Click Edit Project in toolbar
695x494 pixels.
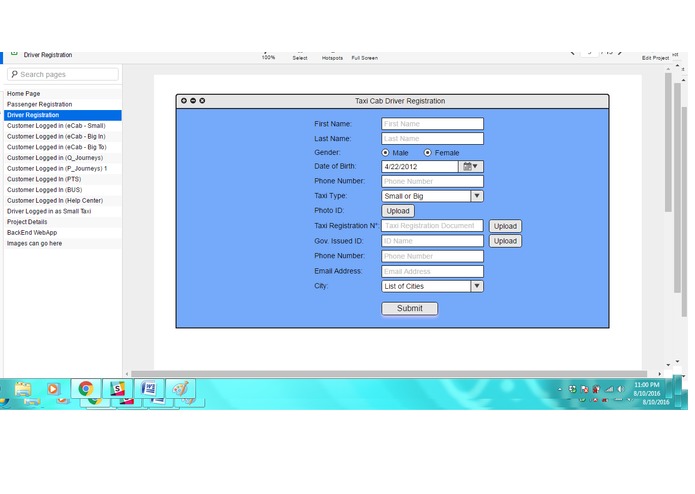coord(655,58)
